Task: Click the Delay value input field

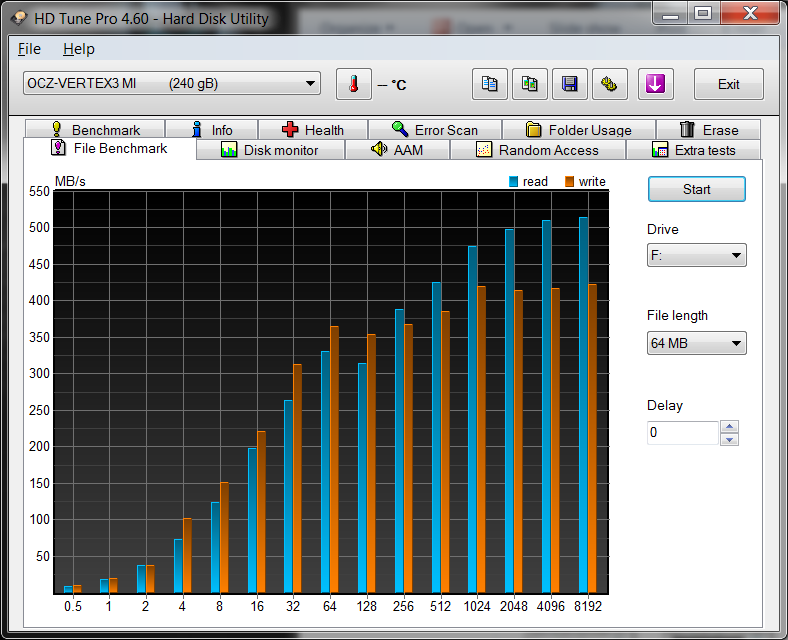Action: tap(682, 433)
